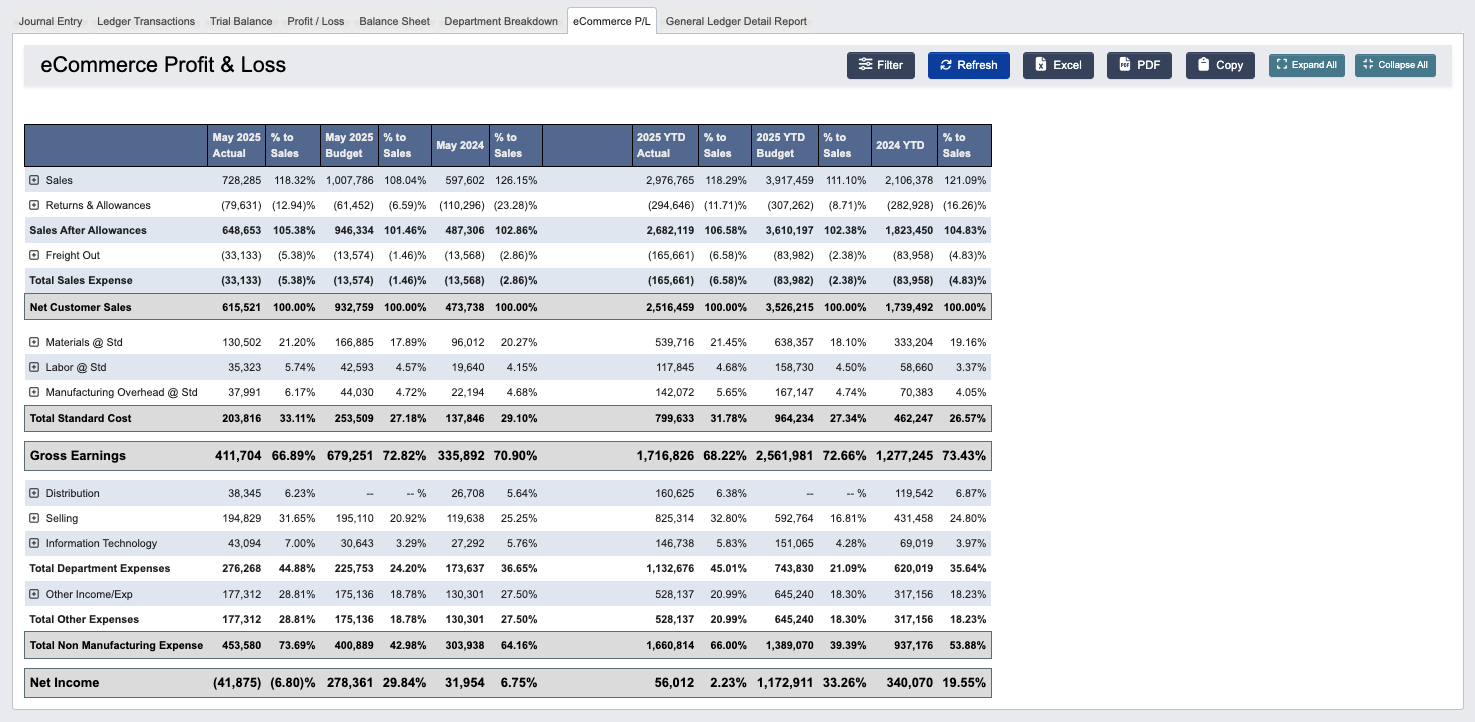Viewport: 1475px width, 722px height.
Task: Expand the Sales row
Action: (34, 180)
